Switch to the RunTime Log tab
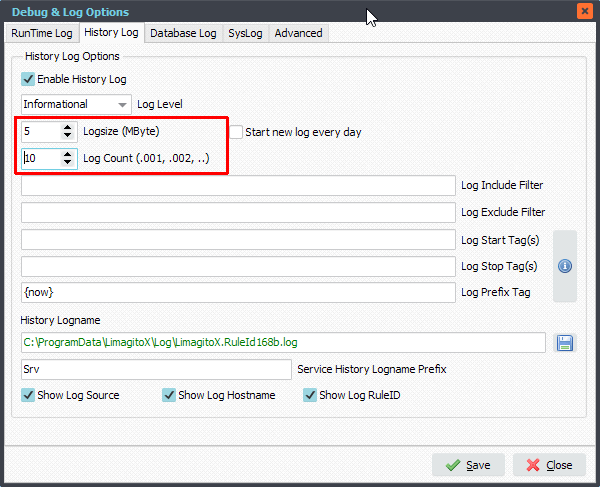The width and height of the screenshot is (600, 487). click(x=42, y=33)
